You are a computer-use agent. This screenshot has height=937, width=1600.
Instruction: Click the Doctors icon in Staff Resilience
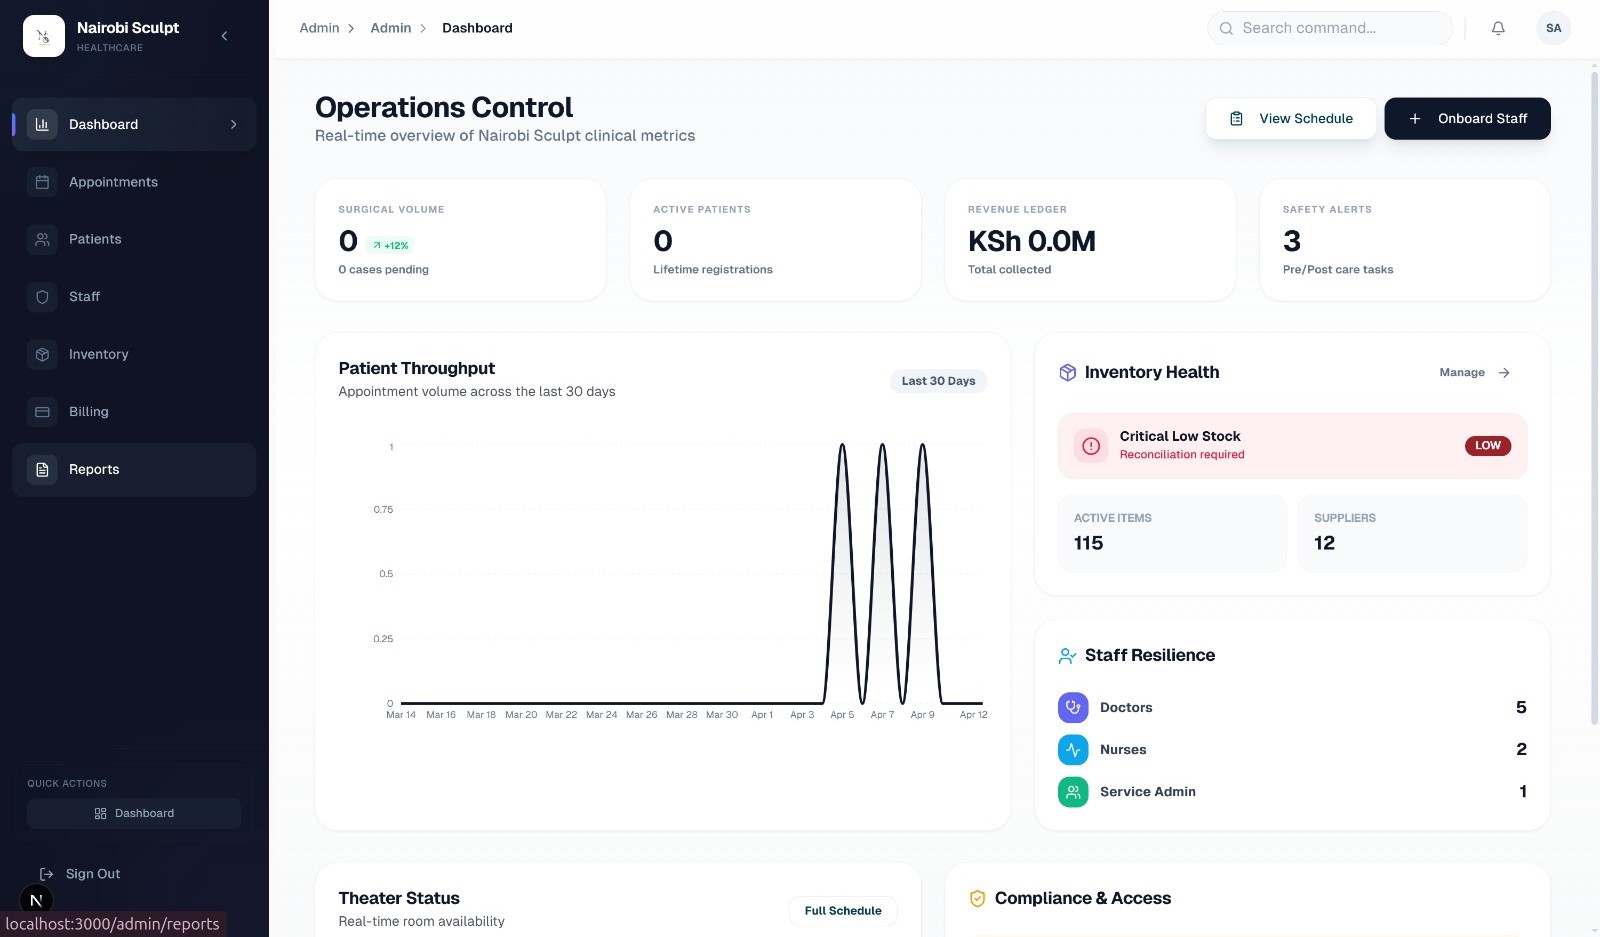click(1072, 707)
